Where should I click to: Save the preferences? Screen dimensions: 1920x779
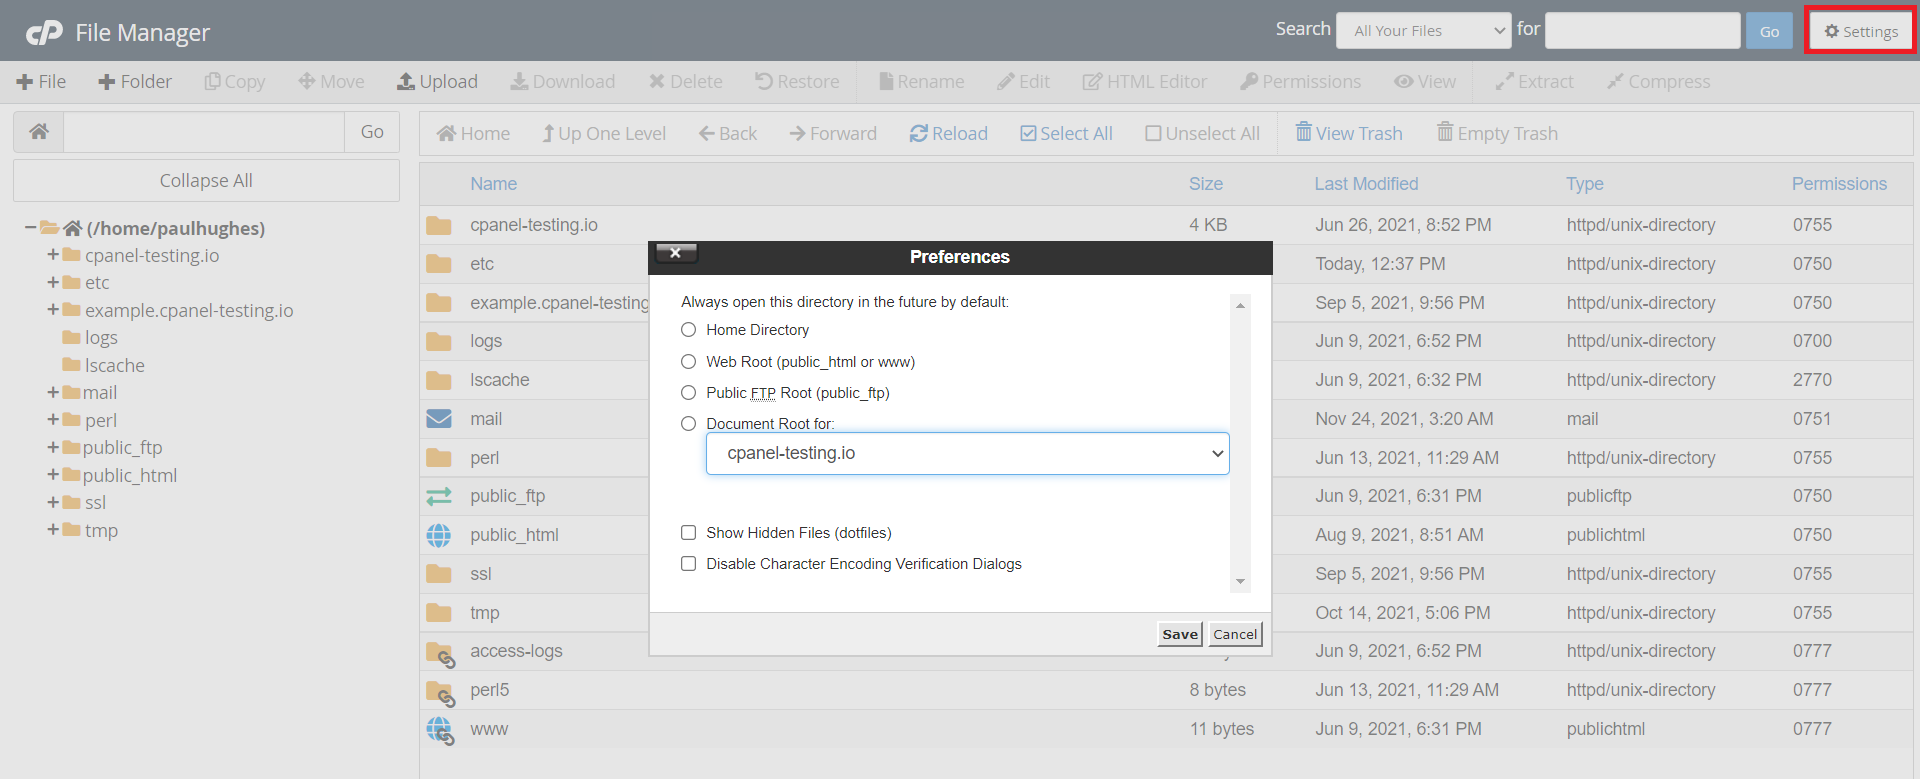(x=1180, y=634)
